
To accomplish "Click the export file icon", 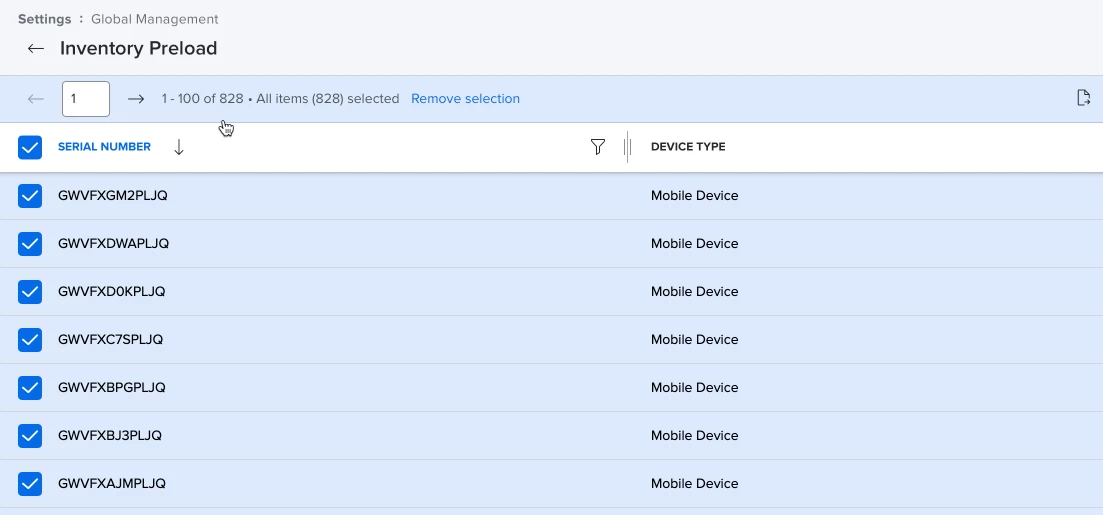I will coord(1084,98).
